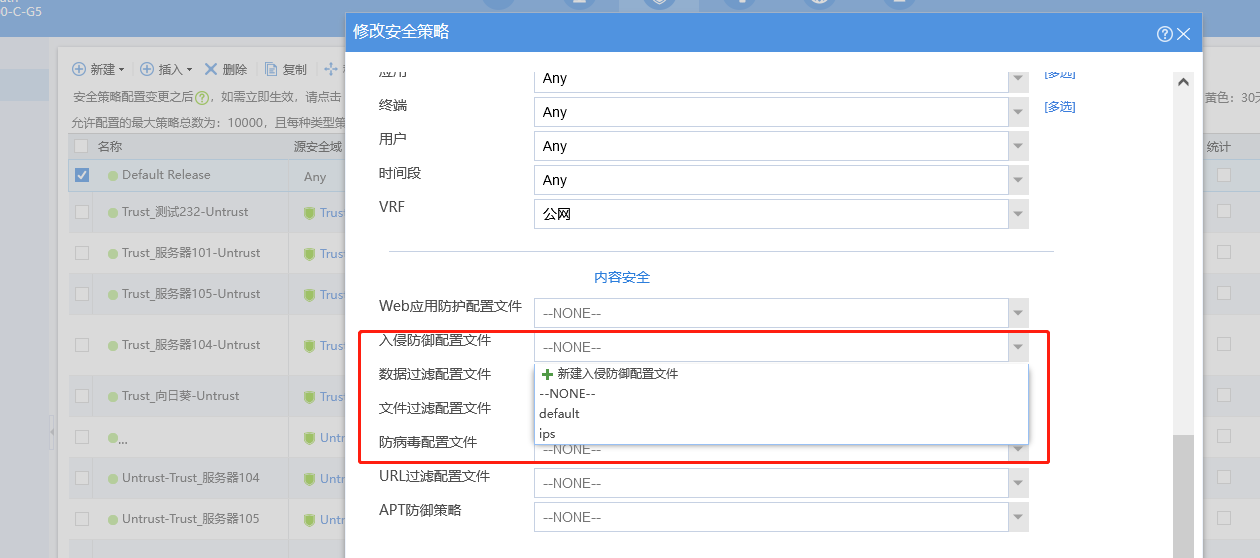Click the shield icon in Trust_测试232-Untrust row

click(x=309, y=212)
